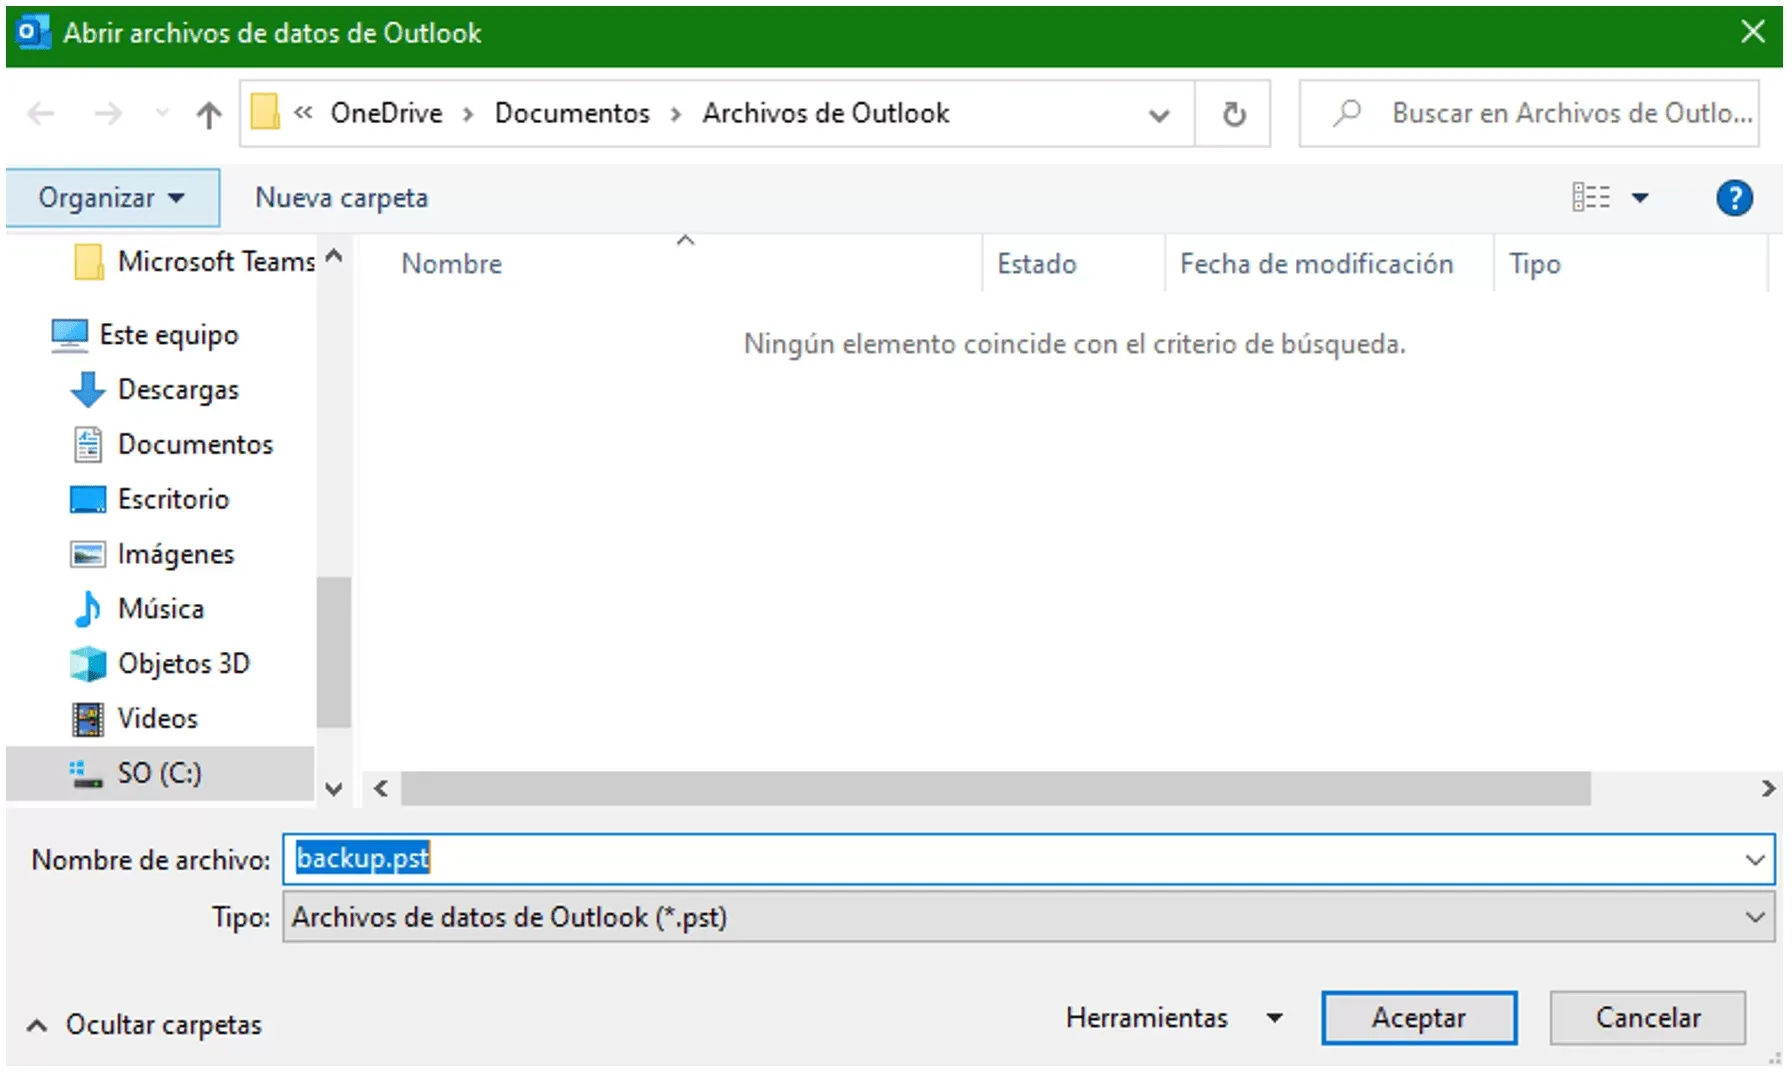Close the Abrir archivos de datos dialog

pyautogui.click(x=1752, y=32)
